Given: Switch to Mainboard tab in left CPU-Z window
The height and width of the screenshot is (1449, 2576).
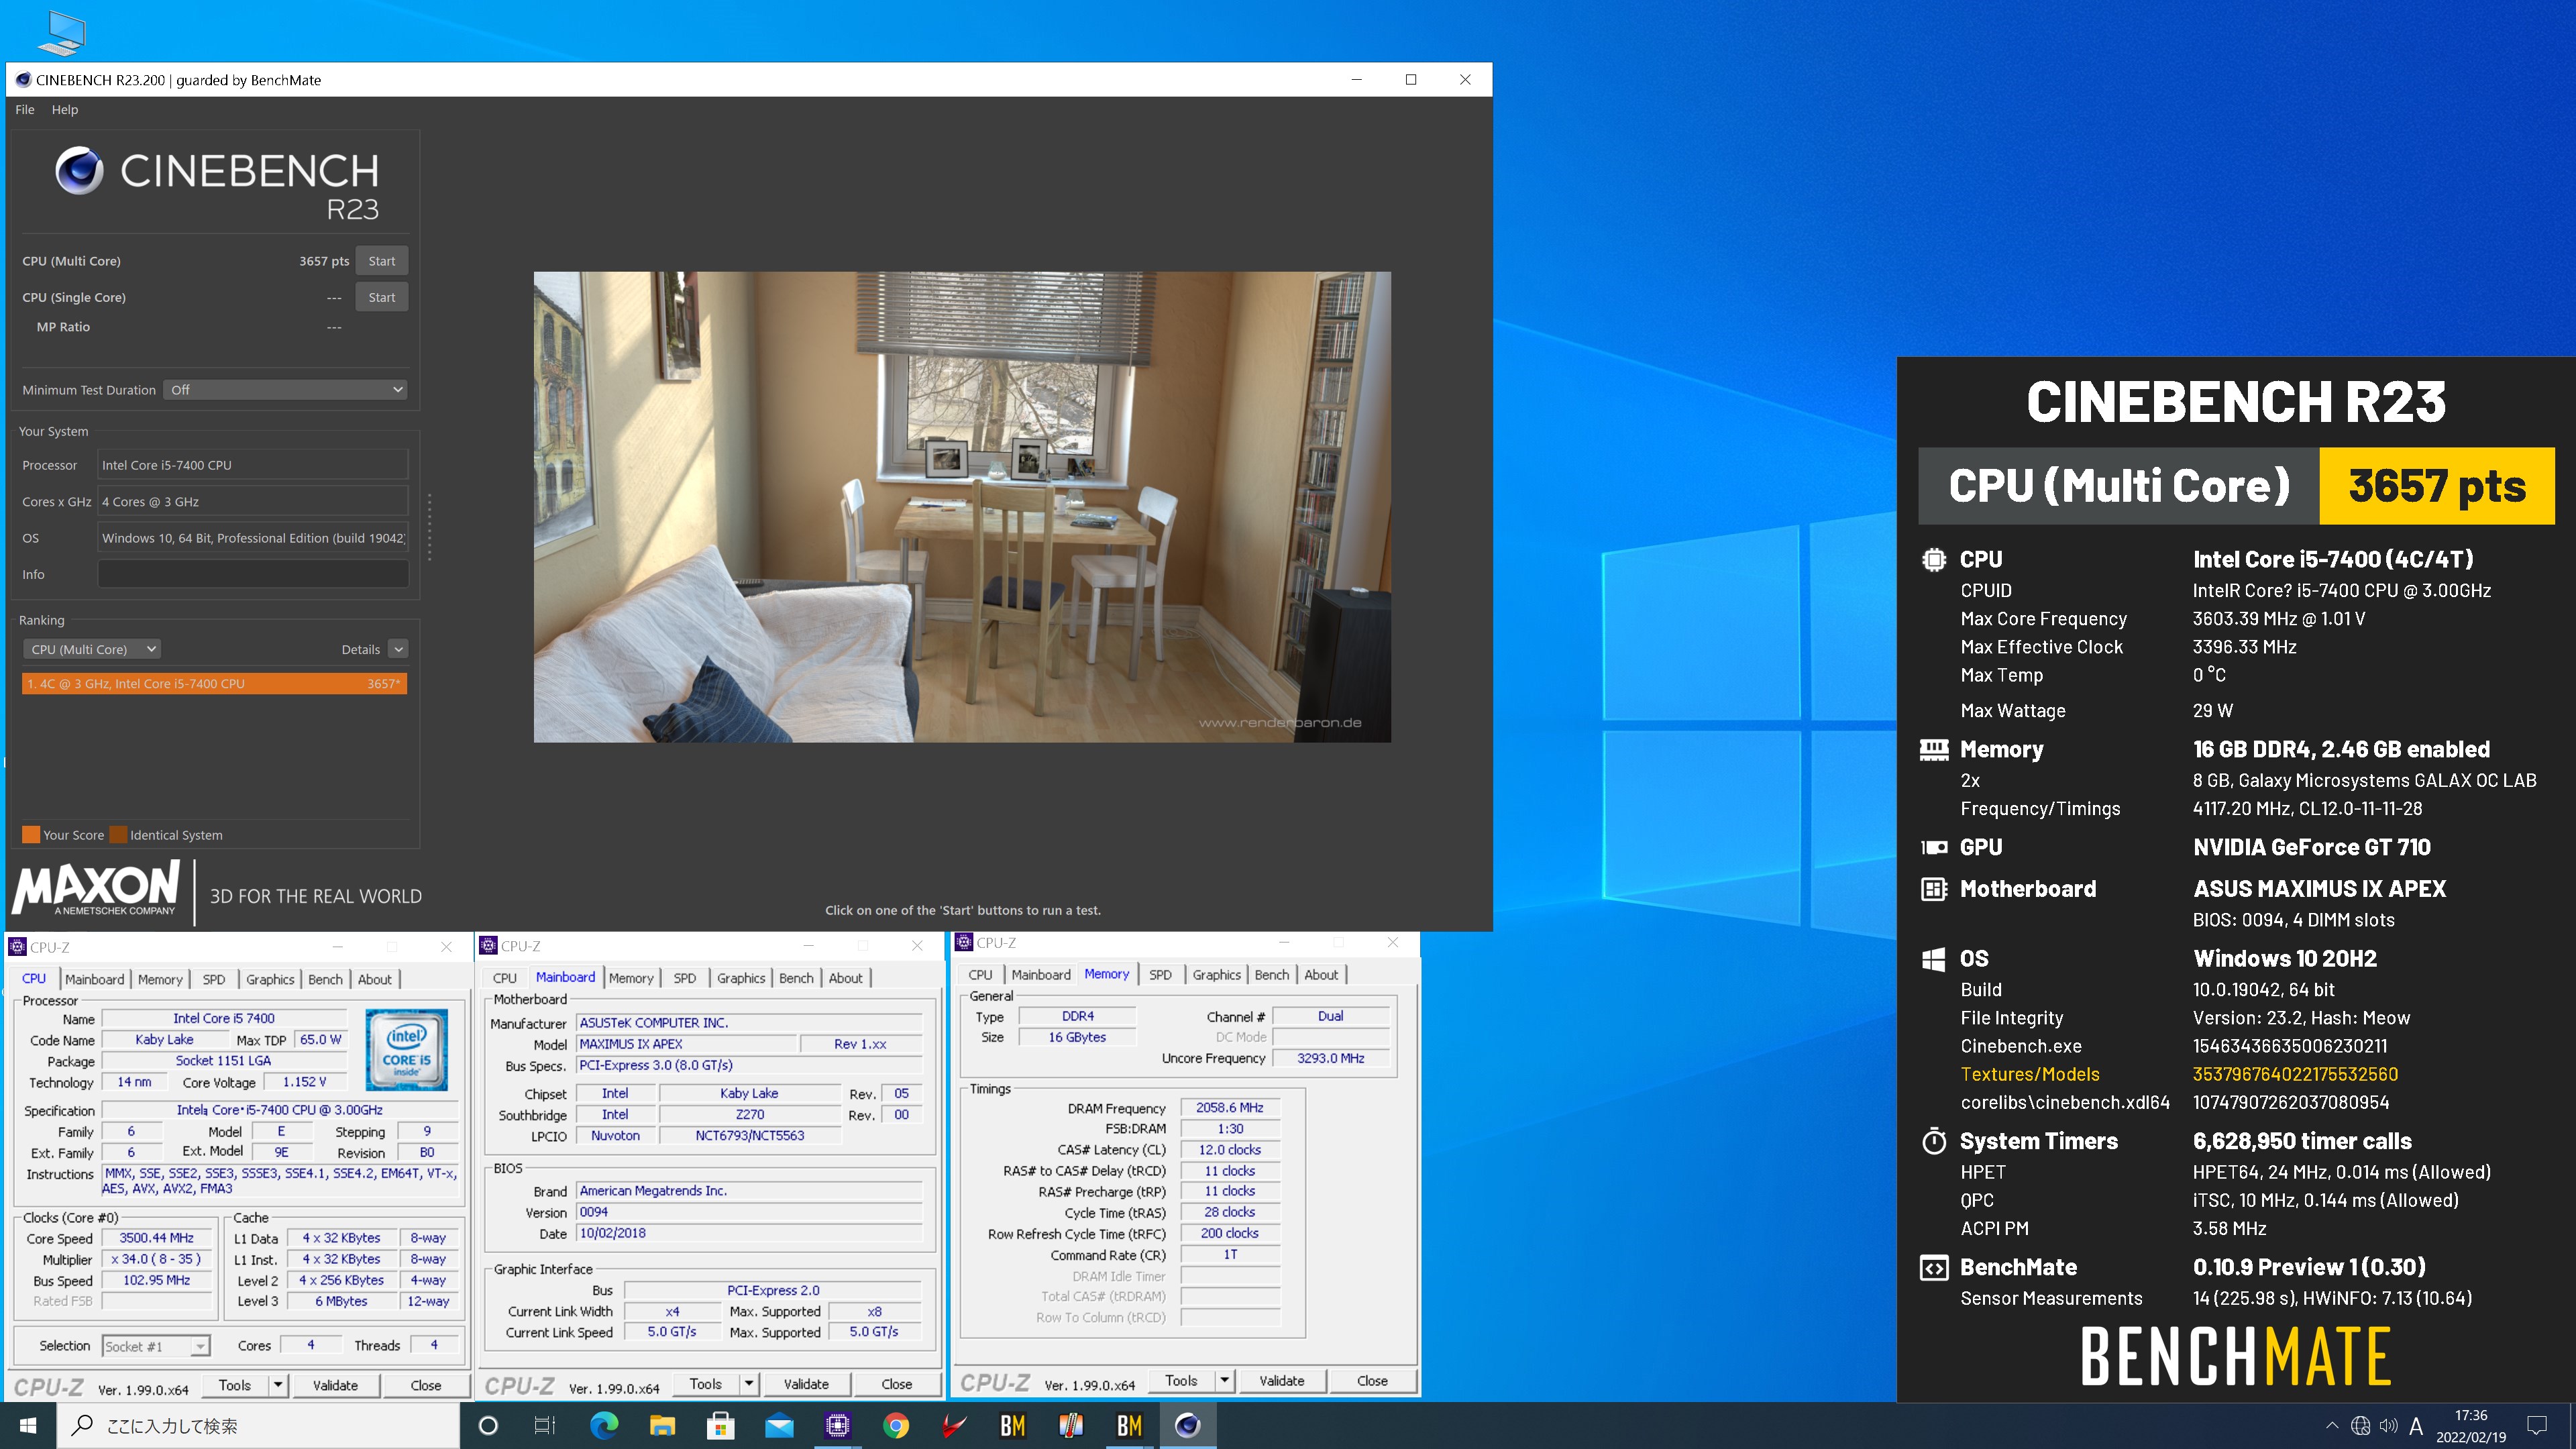Looking at the screenshot, I should coord(95,979).
